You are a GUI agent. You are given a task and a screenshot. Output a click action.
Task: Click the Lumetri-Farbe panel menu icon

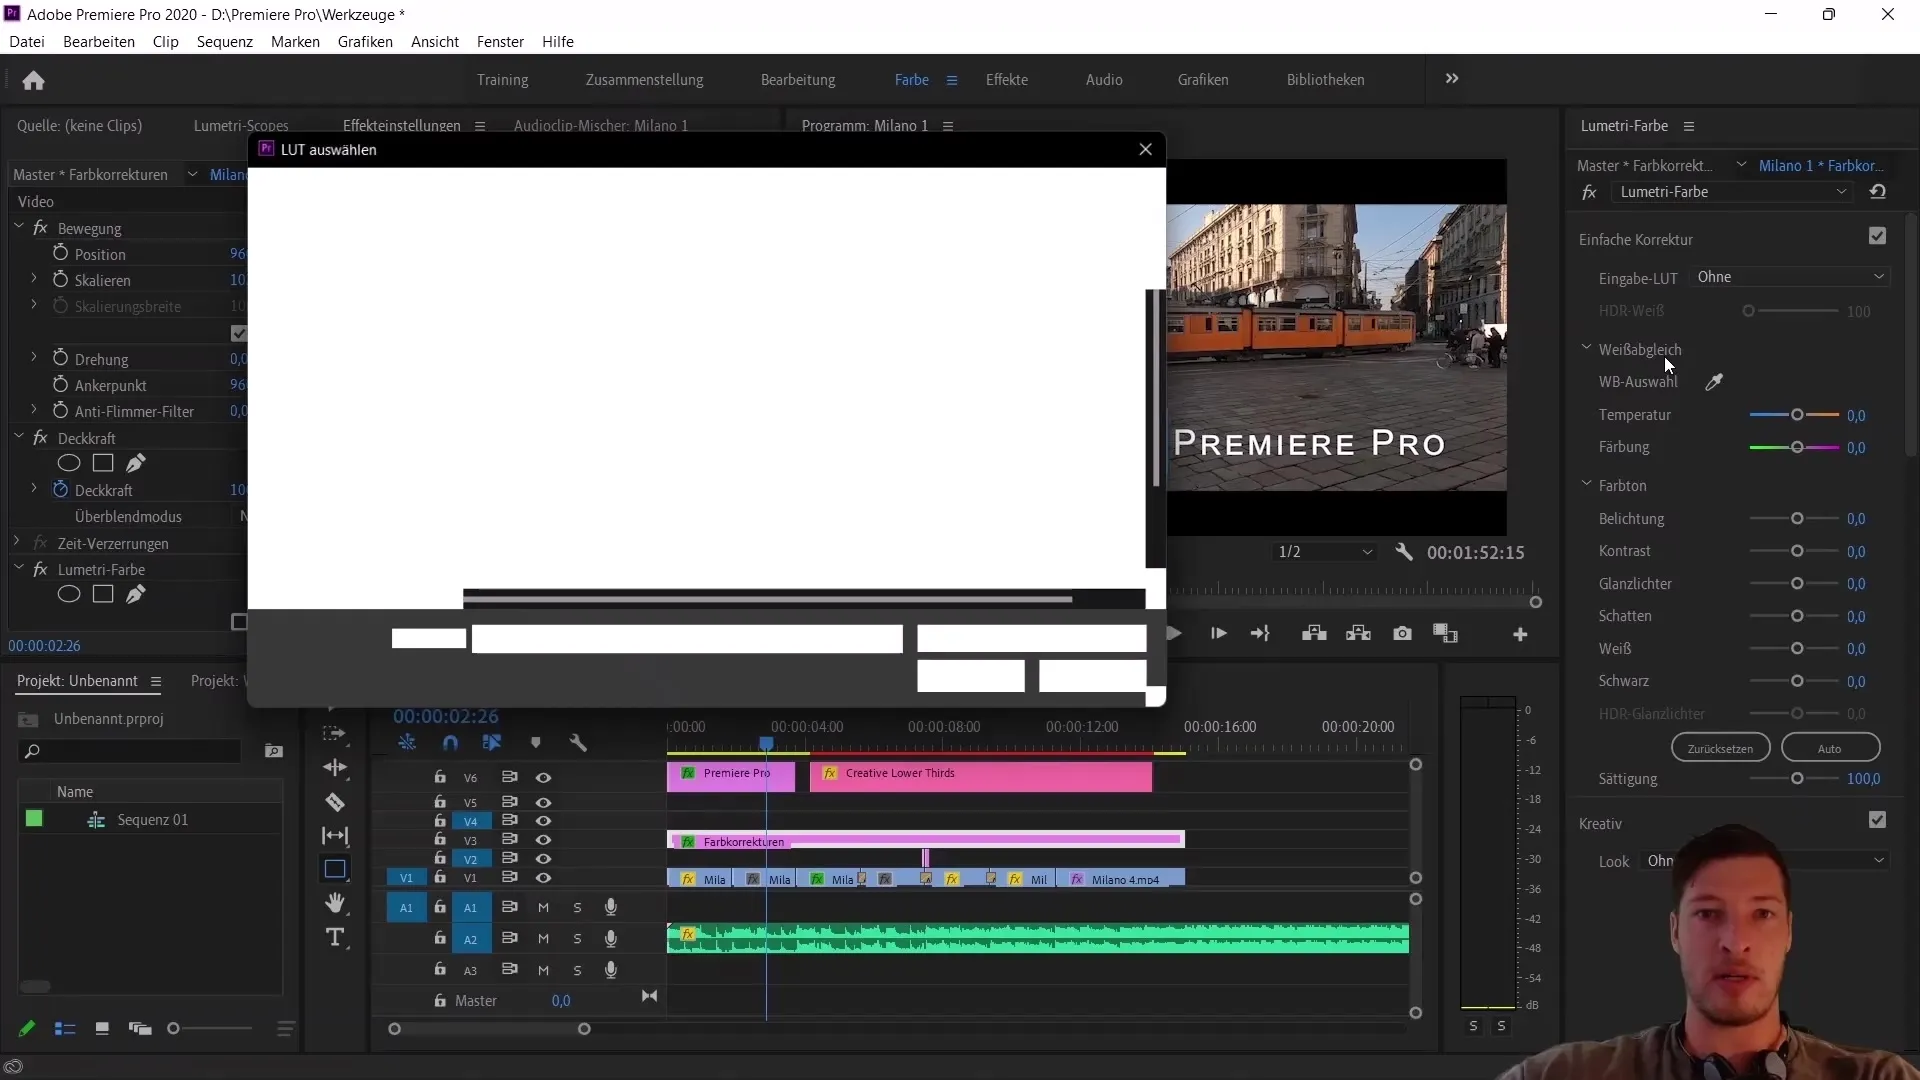click(1688, 125)
